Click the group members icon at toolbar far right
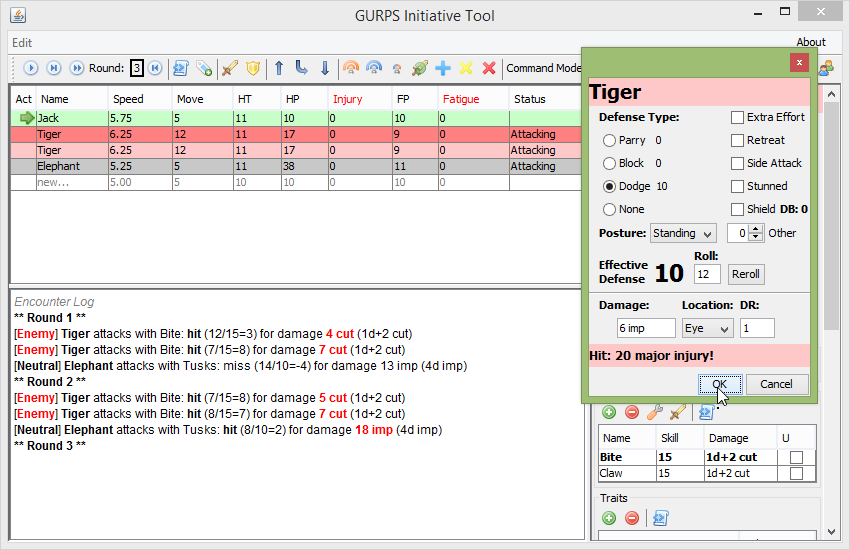Screen dimensions: 850x550 click(827, 68)
